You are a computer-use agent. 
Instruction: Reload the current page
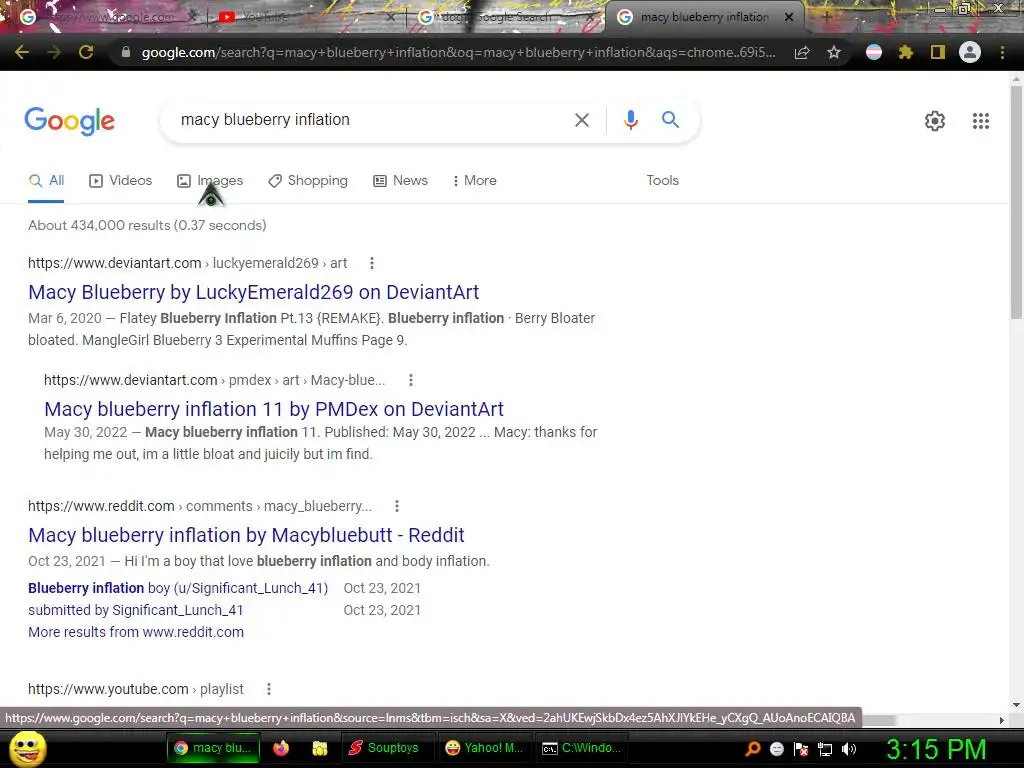[86, 52]
